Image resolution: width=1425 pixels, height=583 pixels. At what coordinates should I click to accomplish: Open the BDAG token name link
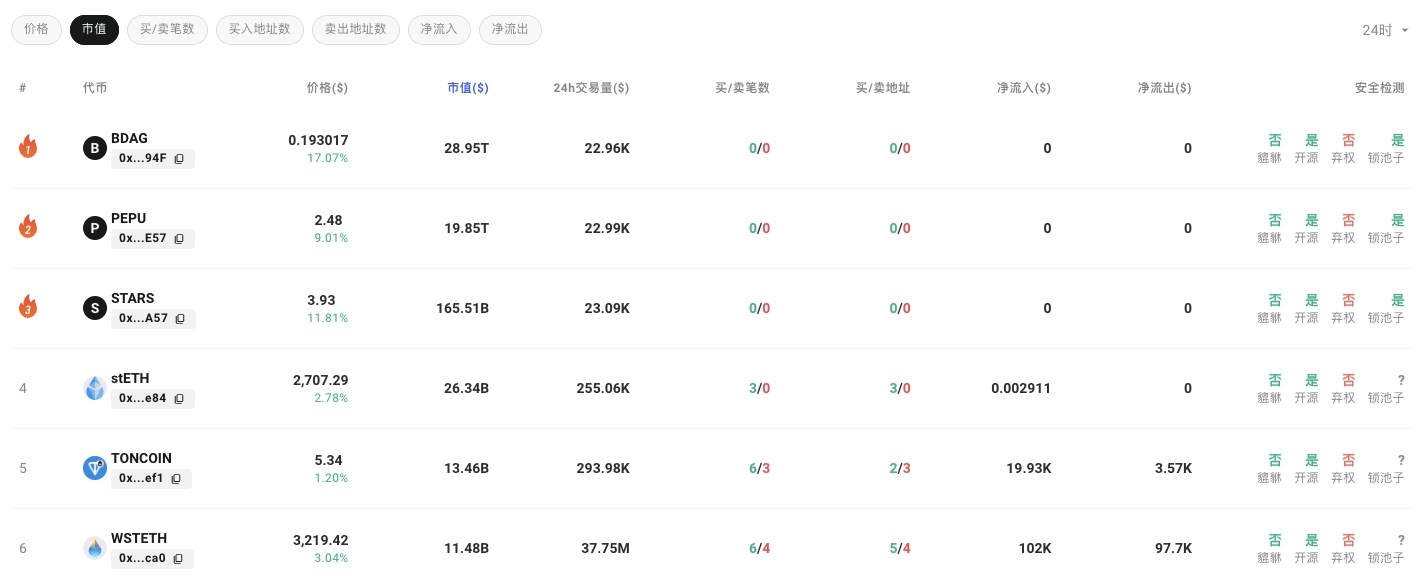(x=129, y=138)
